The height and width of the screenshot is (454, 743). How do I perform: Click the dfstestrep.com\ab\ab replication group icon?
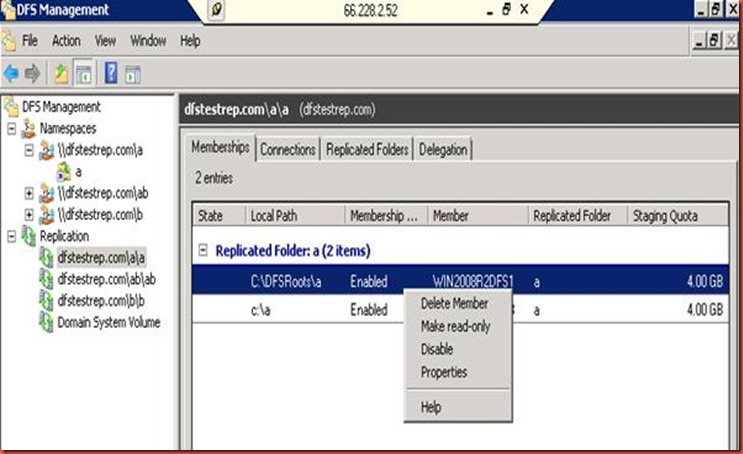pos(46,279)
